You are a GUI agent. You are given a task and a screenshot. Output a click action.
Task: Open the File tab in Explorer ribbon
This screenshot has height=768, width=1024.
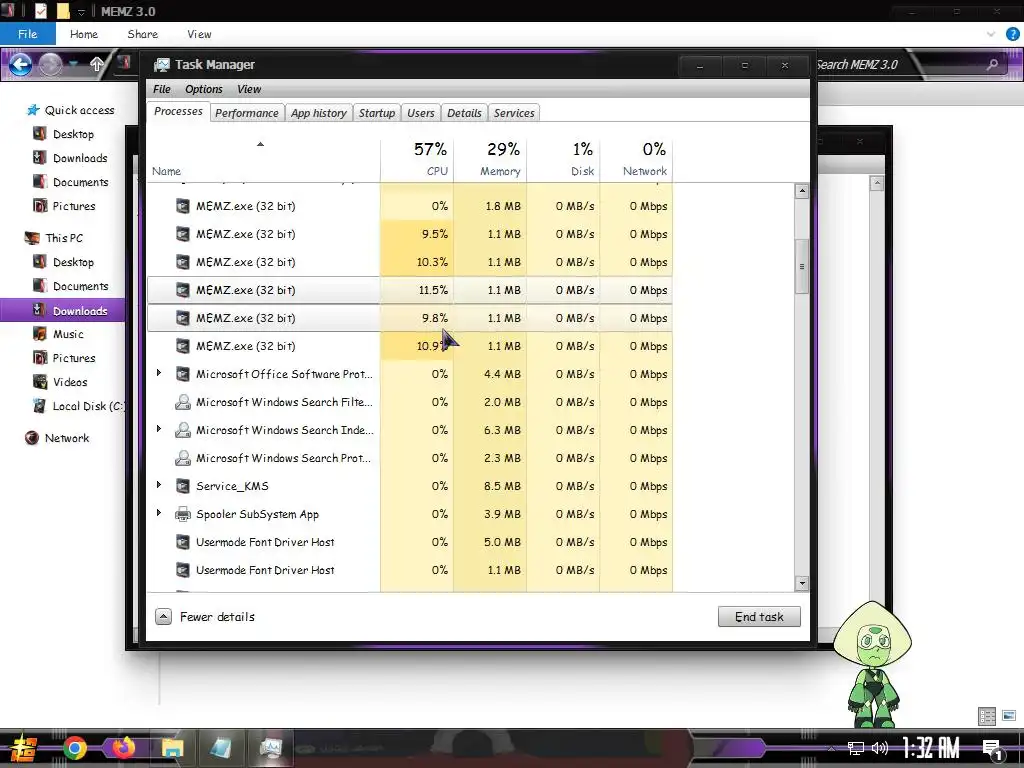pyautogui.click(x=27, y=34)
